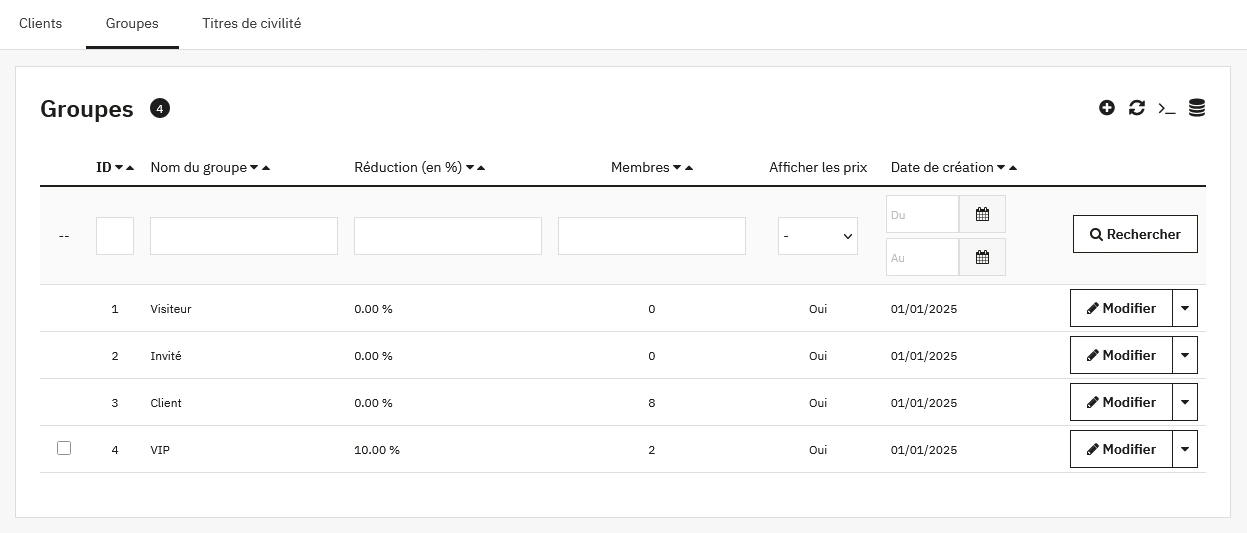The image size is (1247, 533).
Task: Open the 'Du' date calendar picker
Action: 982,214
